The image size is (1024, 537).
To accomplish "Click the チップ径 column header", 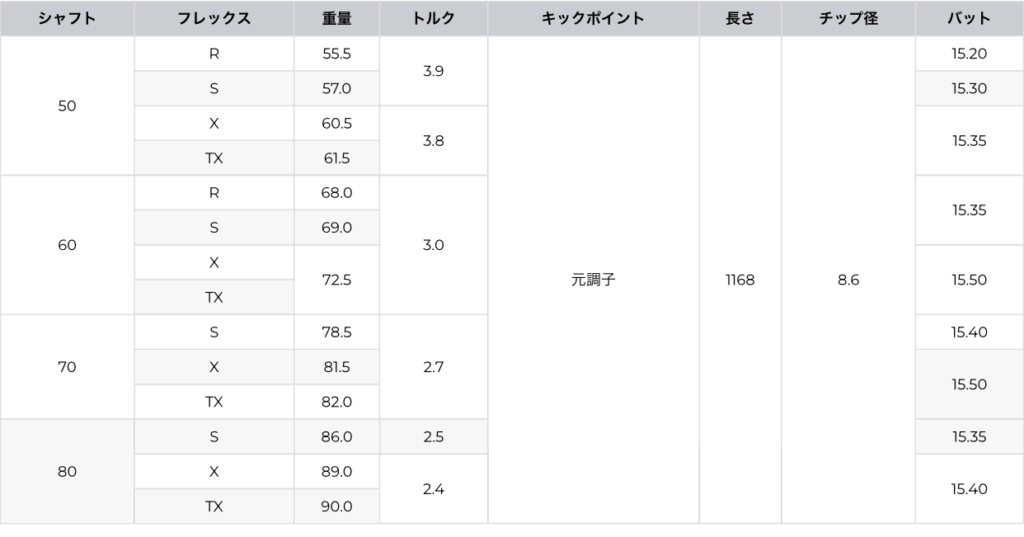I will tap(848, 19).
